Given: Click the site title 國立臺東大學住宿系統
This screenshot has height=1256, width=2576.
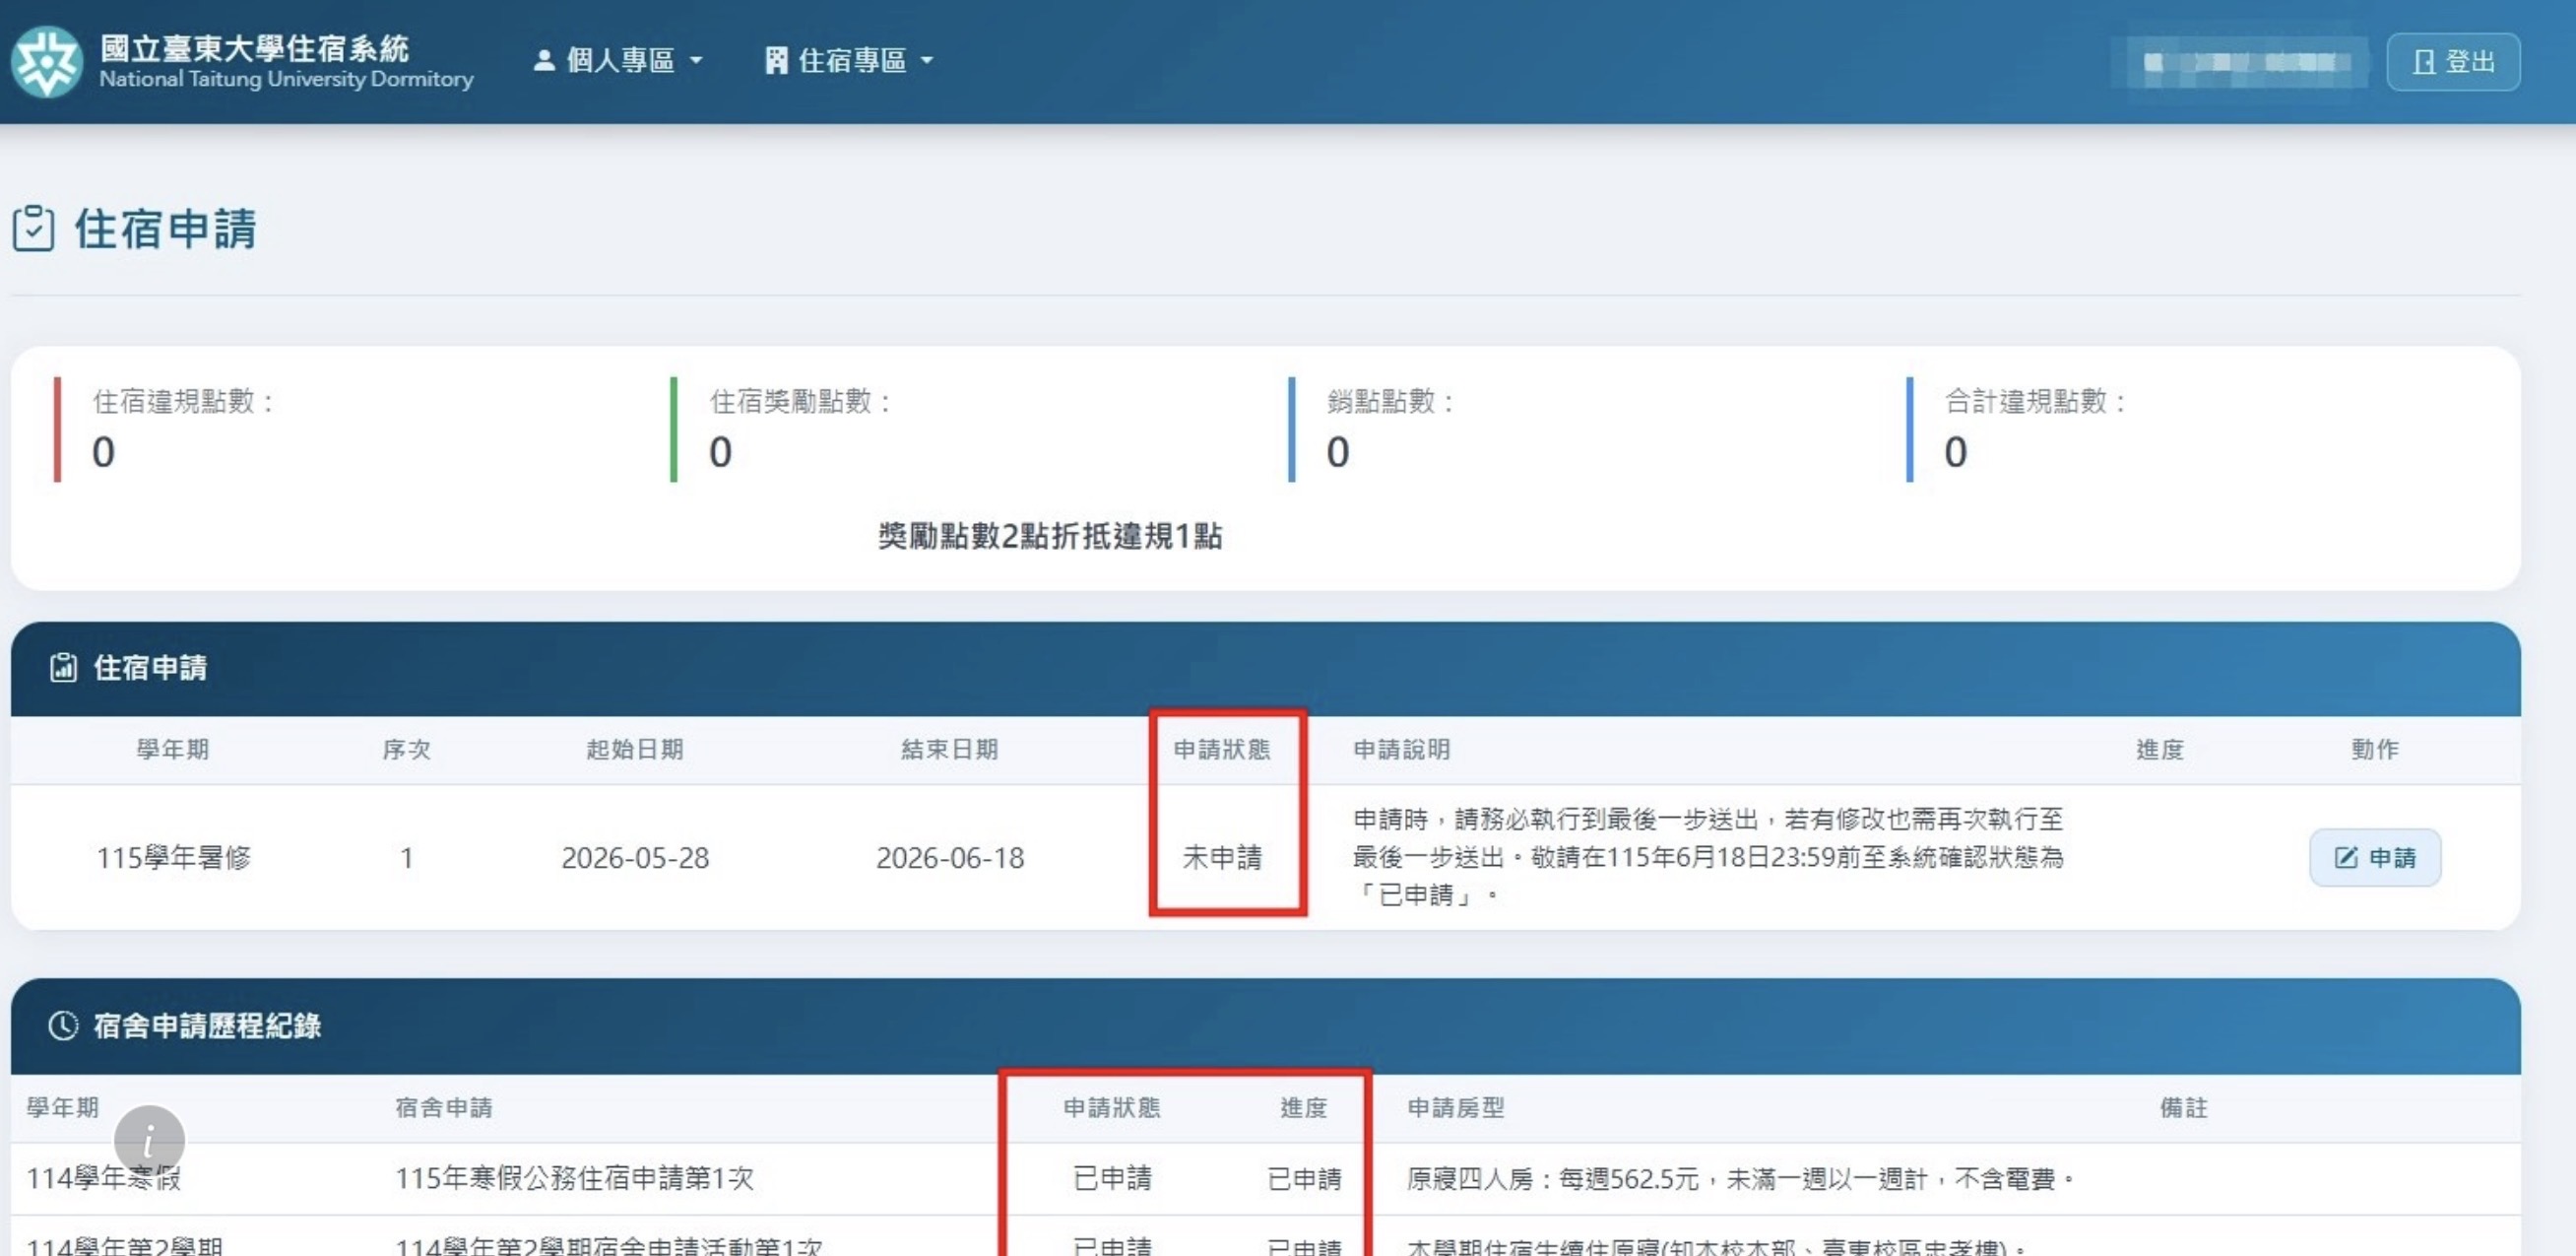Looking at the screenshot, I should [254, 48].
